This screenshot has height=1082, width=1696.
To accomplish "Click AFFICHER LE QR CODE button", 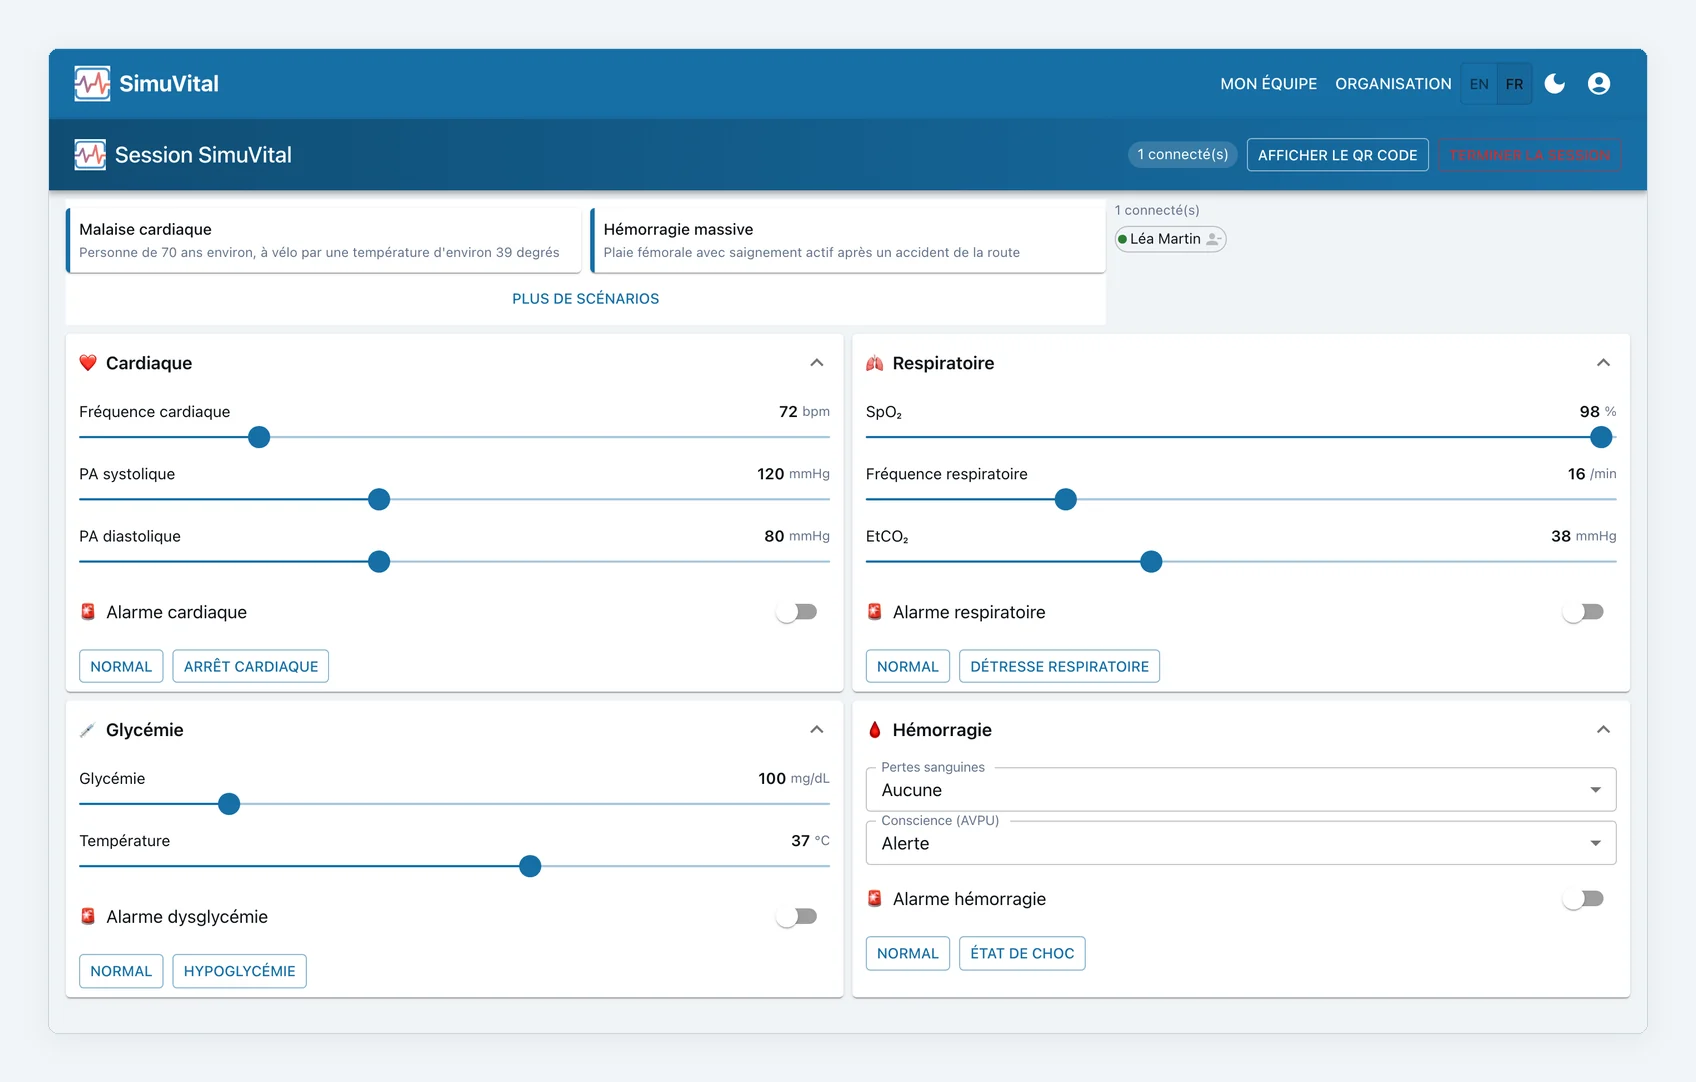I will coord(1337,155).
